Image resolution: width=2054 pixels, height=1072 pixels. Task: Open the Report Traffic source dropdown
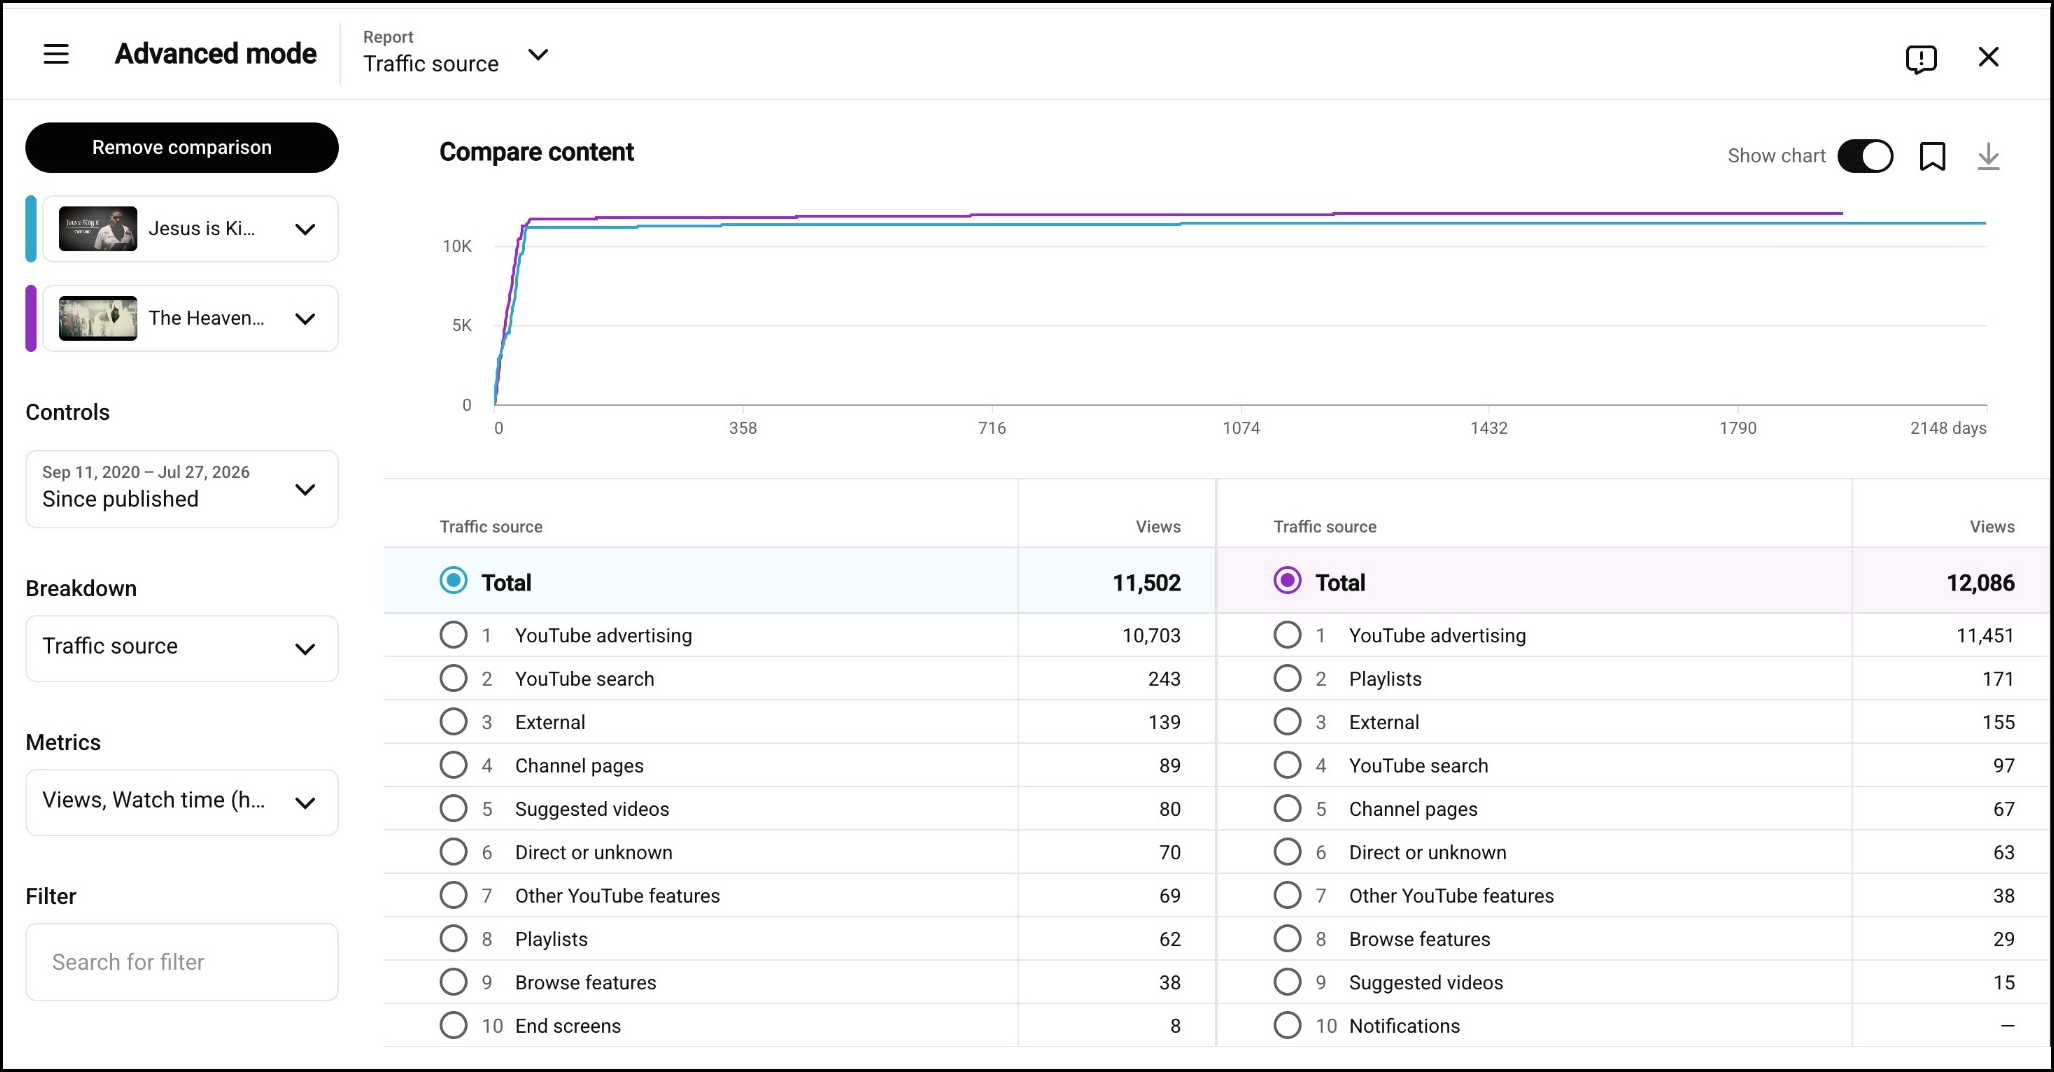(456, 54)
